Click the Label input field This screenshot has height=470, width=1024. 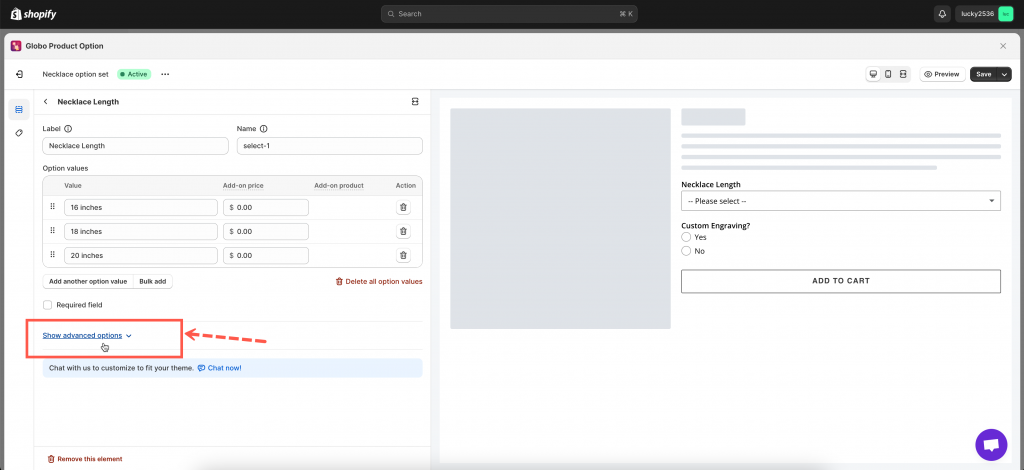click(x=135, y=146)
